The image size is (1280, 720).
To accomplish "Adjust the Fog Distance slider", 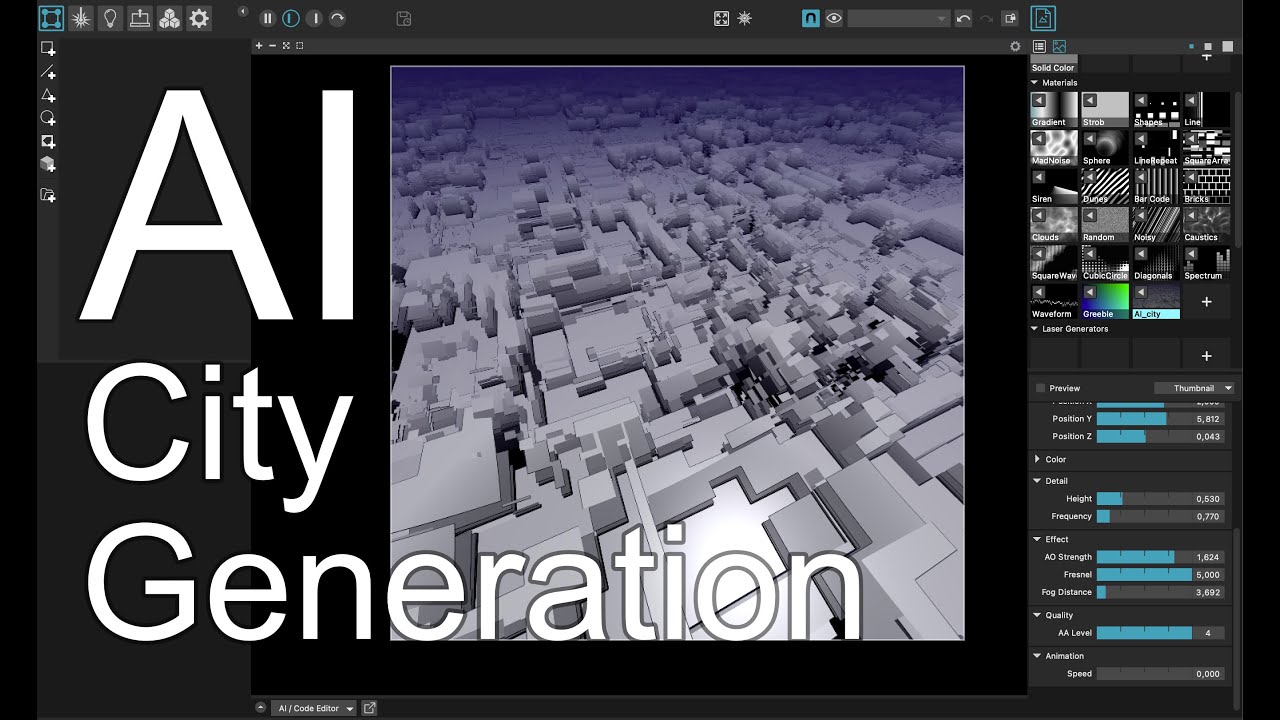I will (x=1160, y=592).
